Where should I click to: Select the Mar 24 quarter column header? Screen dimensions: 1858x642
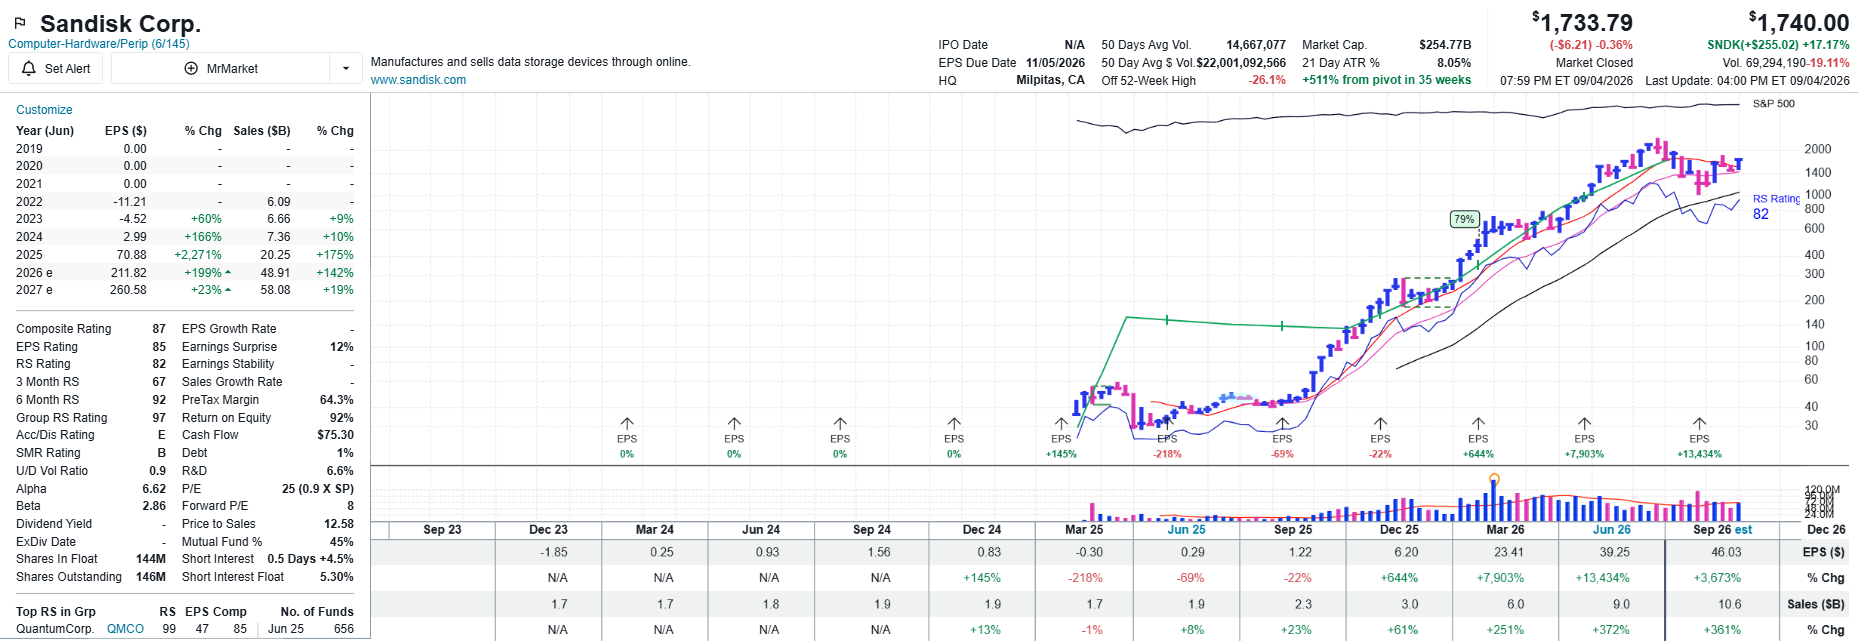coord(655,530)
